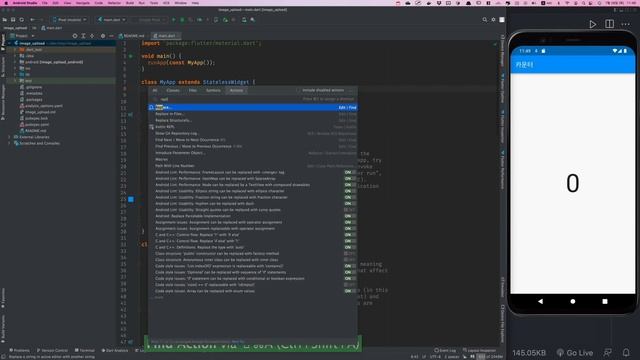Image resolution: width=640 pixels, height=360 pixels.
Task: Start debugging with the Debug bug icon
Action: (182, 20)
